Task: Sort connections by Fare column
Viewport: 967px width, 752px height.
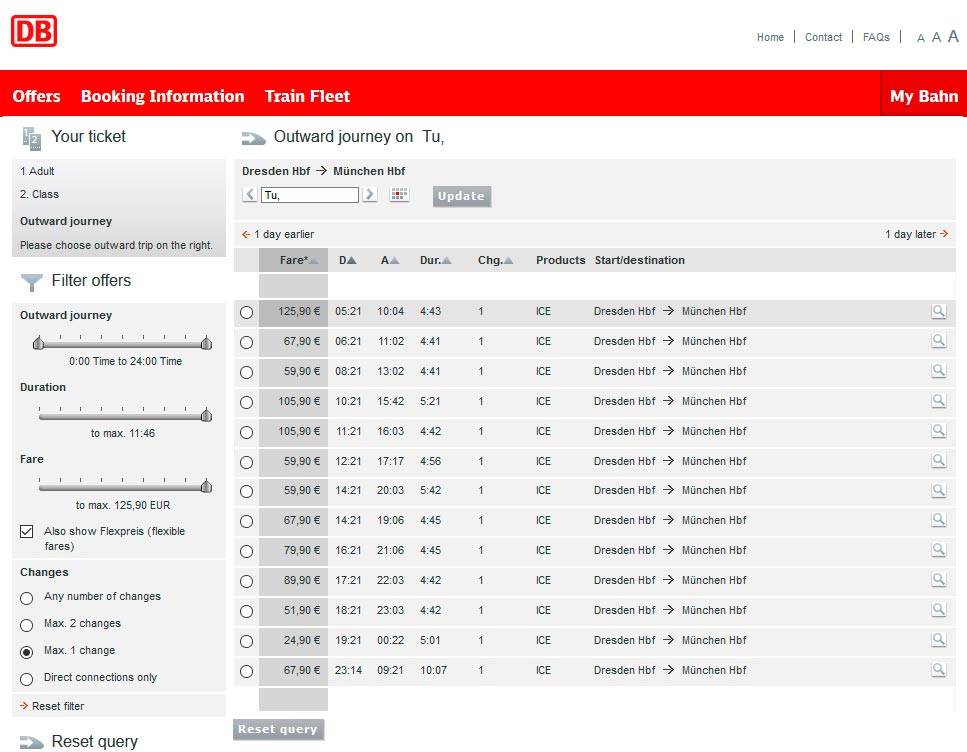Action: [294, 261]
